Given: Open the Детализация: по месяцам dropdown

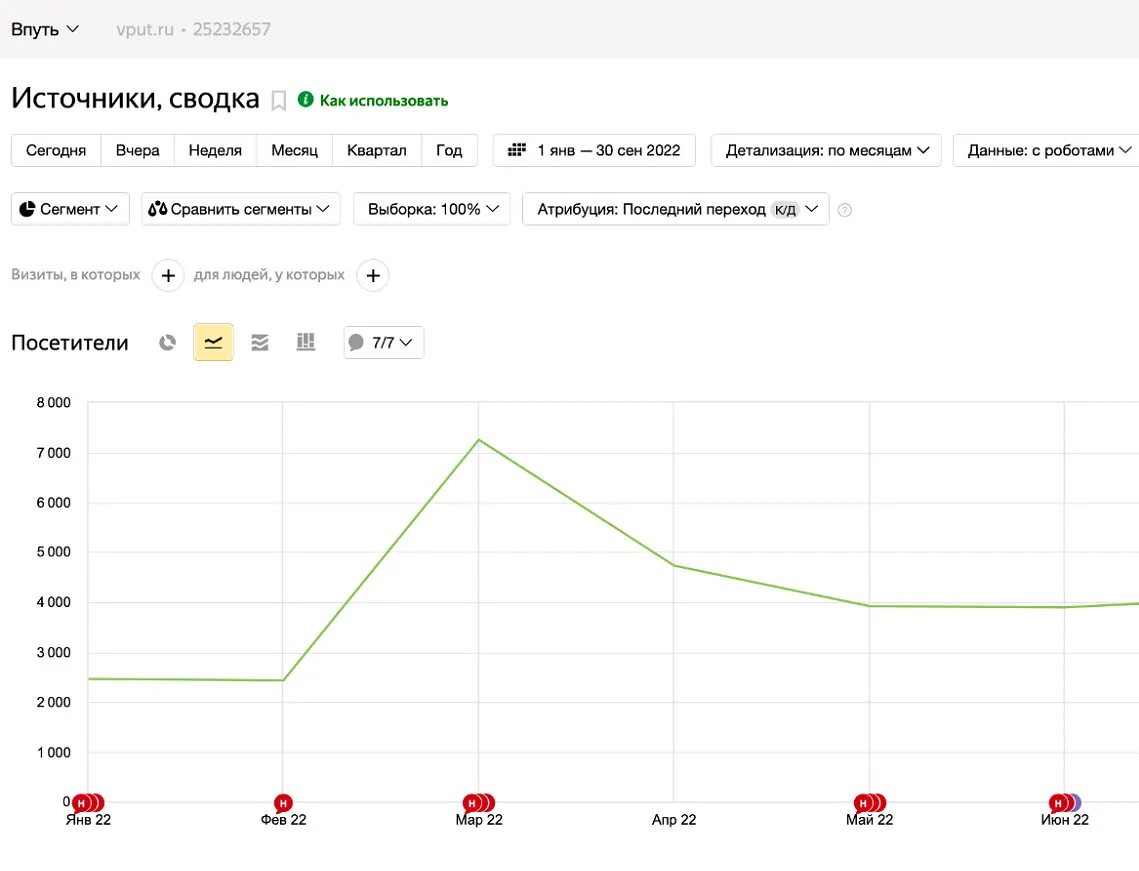Looking at the screenshot, I should pyautogui.click(x=827, y=150).
